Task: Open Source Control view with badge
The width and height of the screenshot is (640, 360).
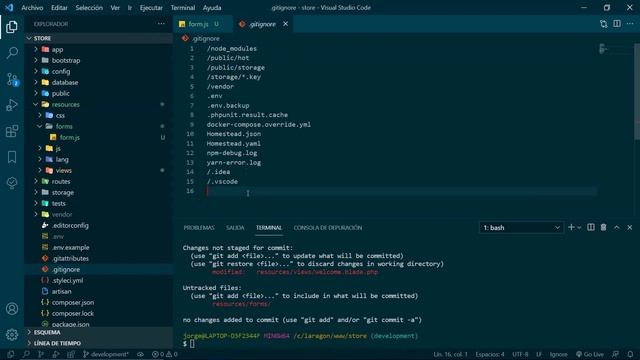Action: pyautogui.click(x=12, y=79)
